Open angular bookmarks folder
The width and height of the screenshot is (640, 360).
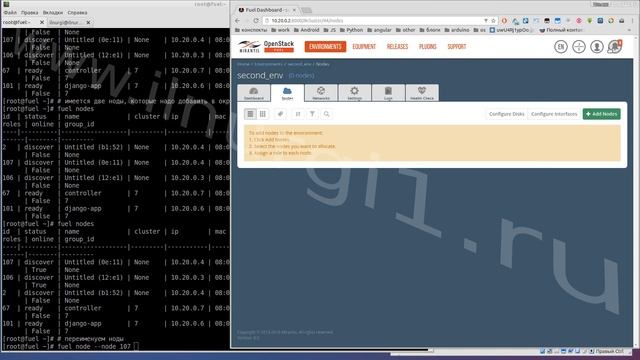point(379,30)
